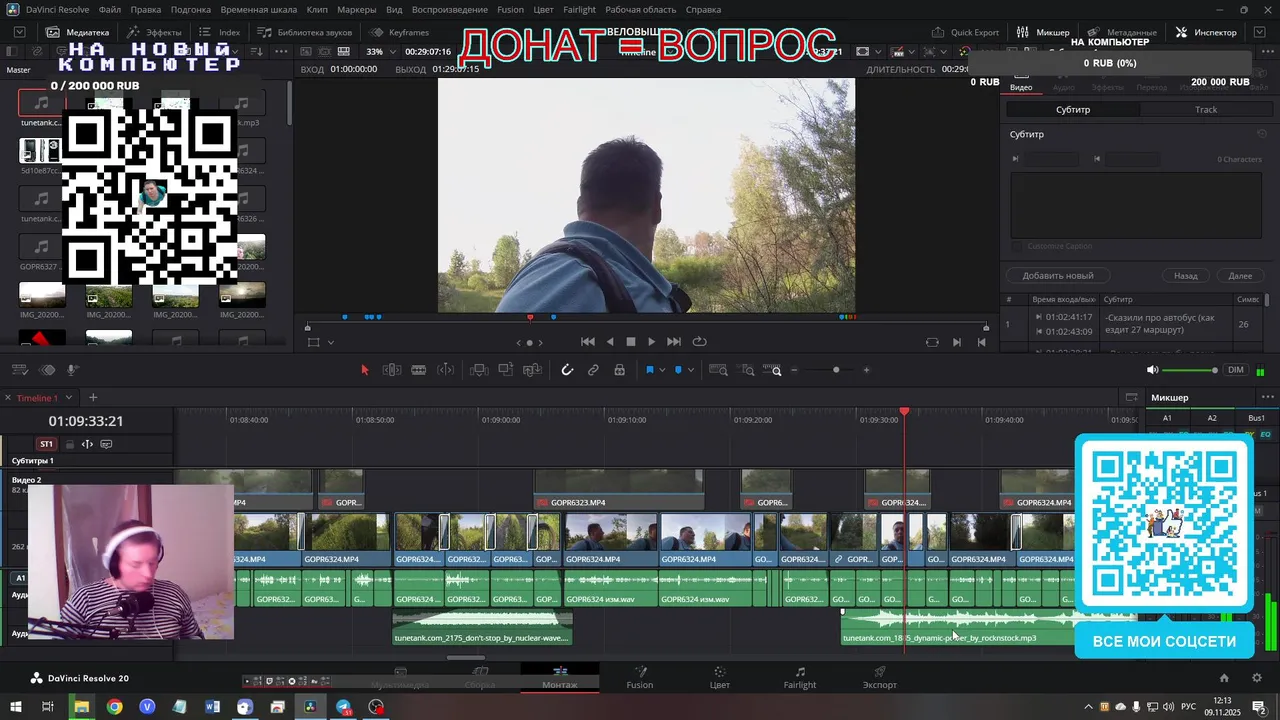Add a blue Marker
Viewport: 1280px width, 720px height.
pyautogui.click(x=678, y=370)
